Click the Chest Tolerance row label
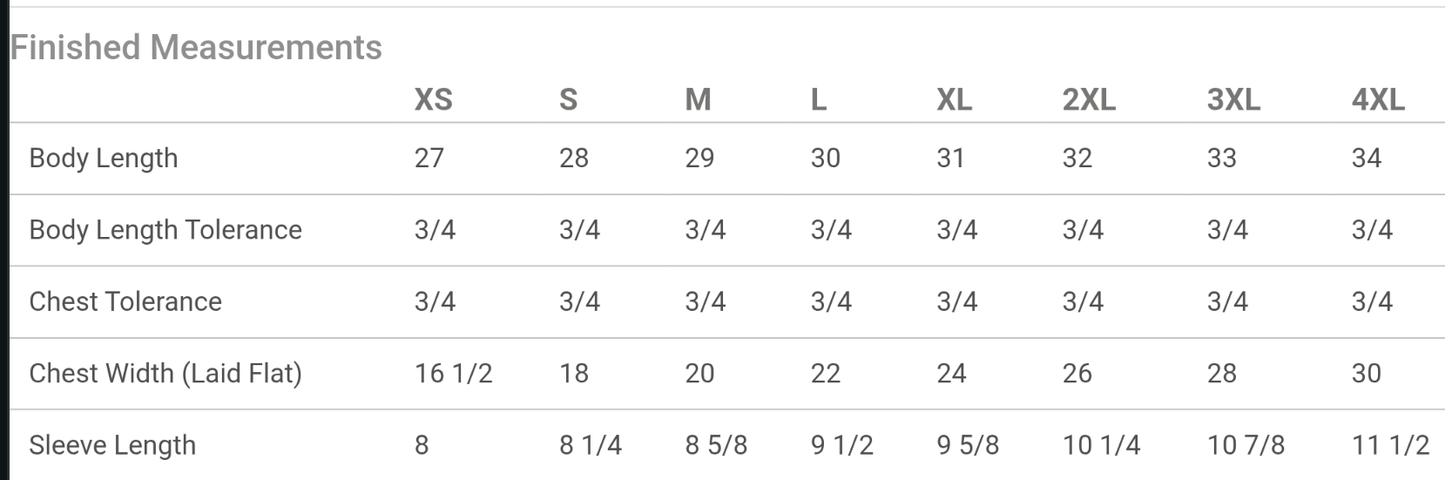This screenshot has height=480, width=1445. pyautogui.click(x=125, y=302)
